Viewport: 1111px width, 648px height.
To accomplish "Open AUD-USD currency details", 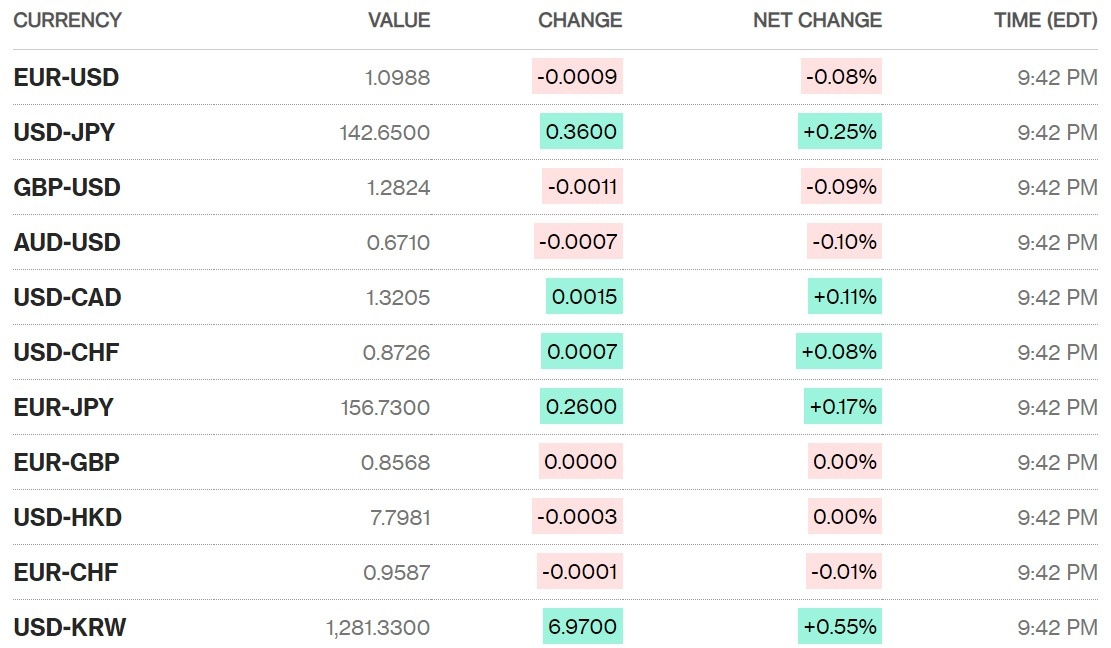I will [x=67, y=242].
